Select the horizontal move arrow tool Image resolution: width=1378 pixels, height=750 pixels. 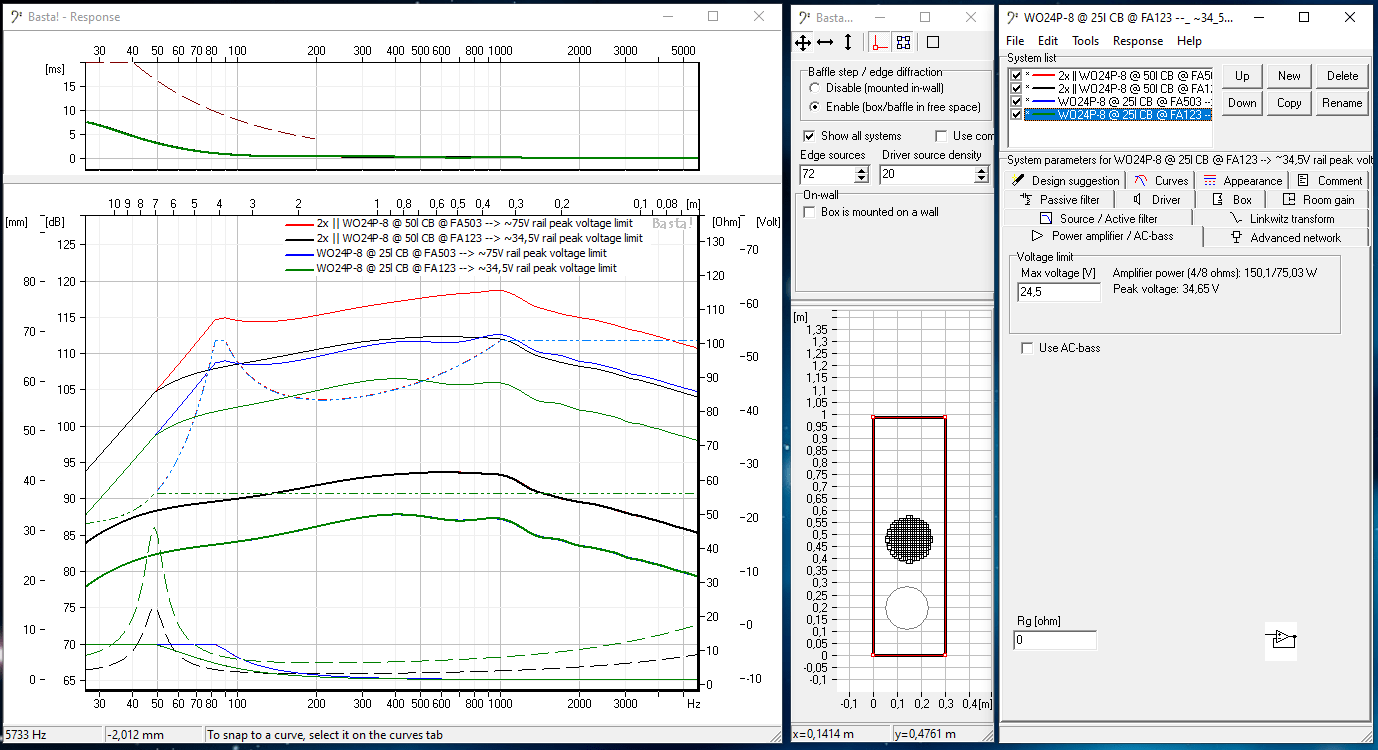pos(825,42)
